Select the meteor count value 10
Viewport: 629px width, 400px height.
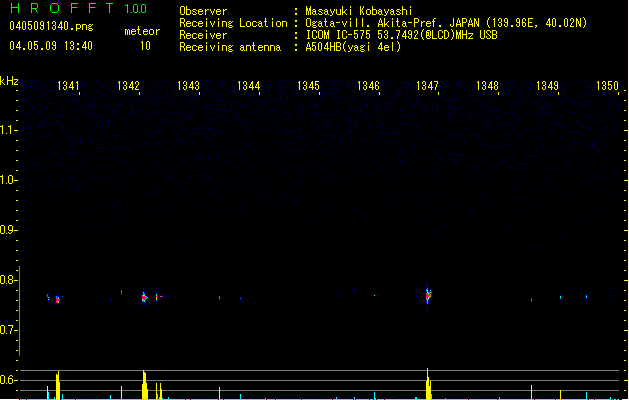click(145, 46)
